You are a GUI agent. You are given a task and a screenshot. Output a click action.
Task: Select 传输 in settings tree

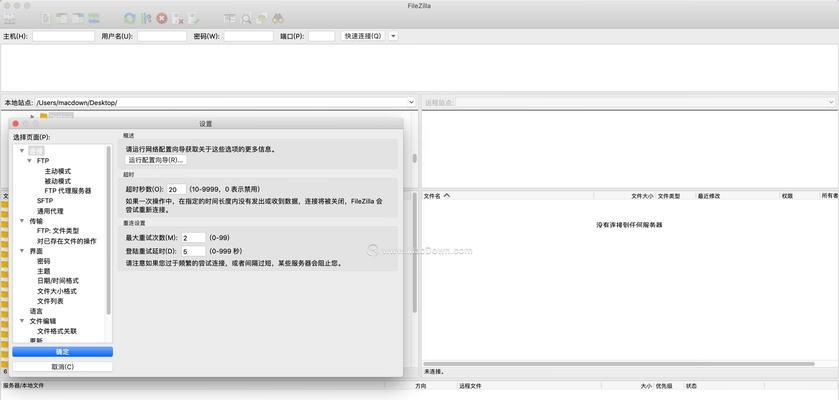point(36,220)
